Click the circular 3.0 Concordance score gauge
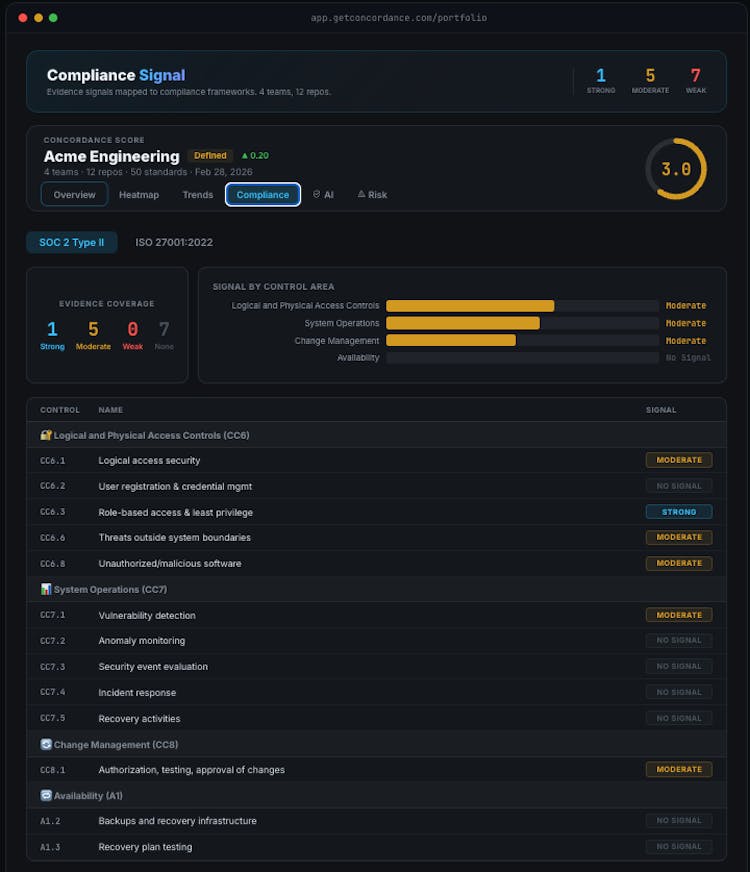Image resolution: width=750 pixels, height=872 pixels. [x=676, y=169]
